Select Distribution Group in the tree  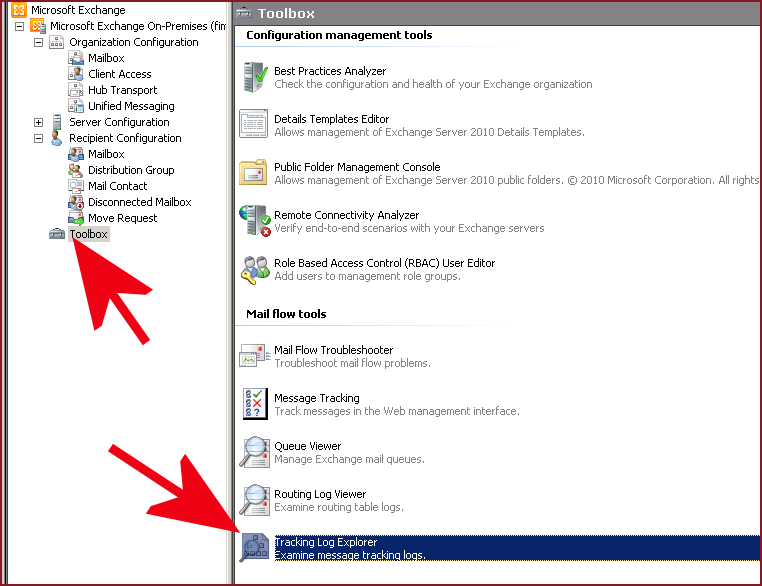click(x=131, y=170)
